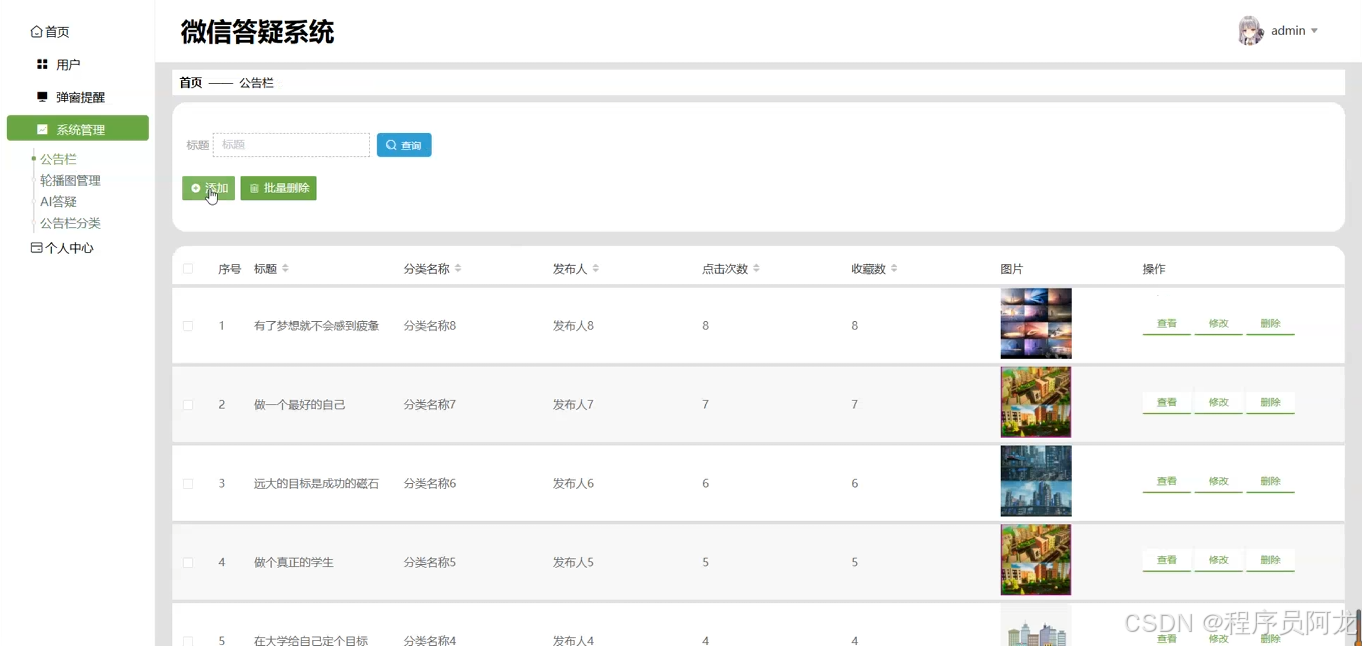Check the row 3 远大的目标是成功的磁石 checkbox
Screen dimensions: 1362x646
click(188, 484)
